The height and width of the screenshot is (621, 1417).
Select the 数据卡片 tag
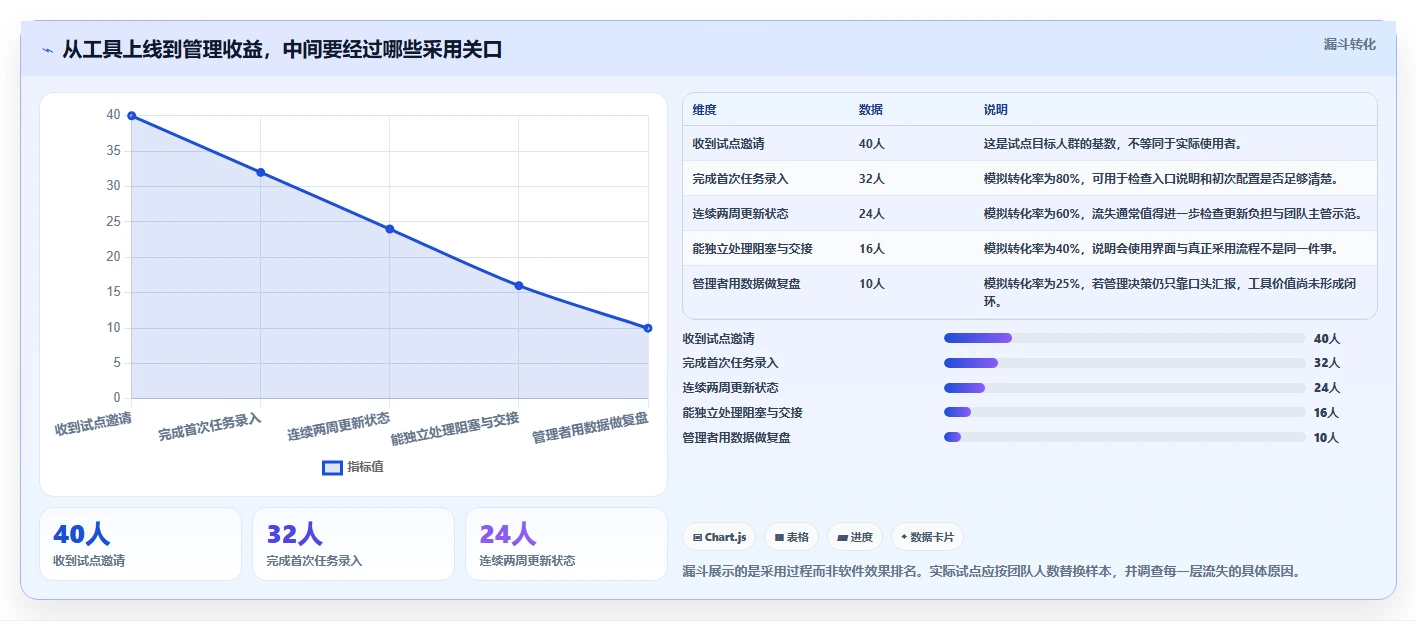[x=927, y=537]
